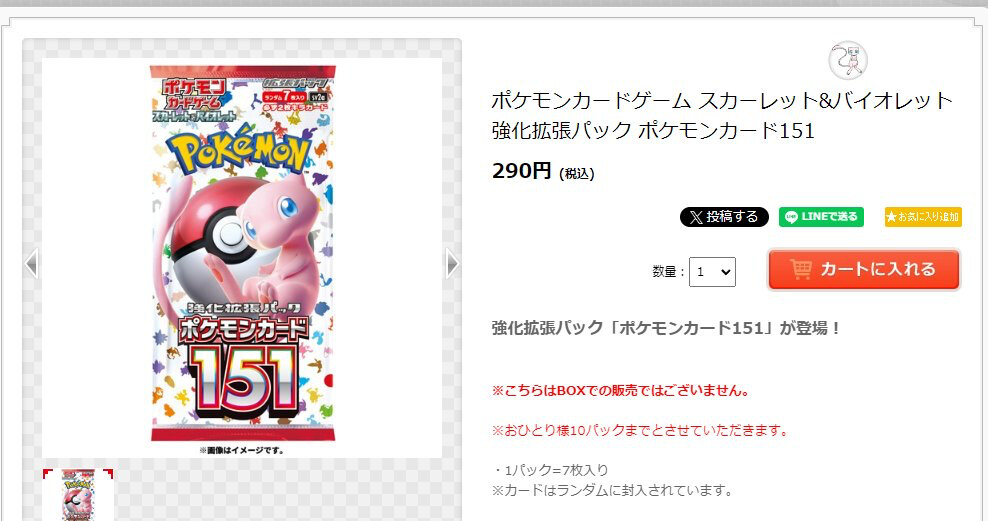Click the product title ポケモンカード151 text
The width and height of the screenshot is (988, 521).
[726, 130]
